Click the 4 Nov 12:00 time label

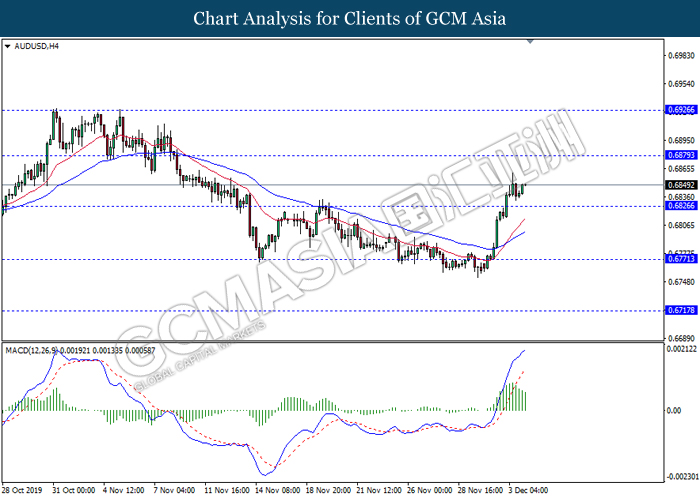pyautogui.click(x=123, y=490)
